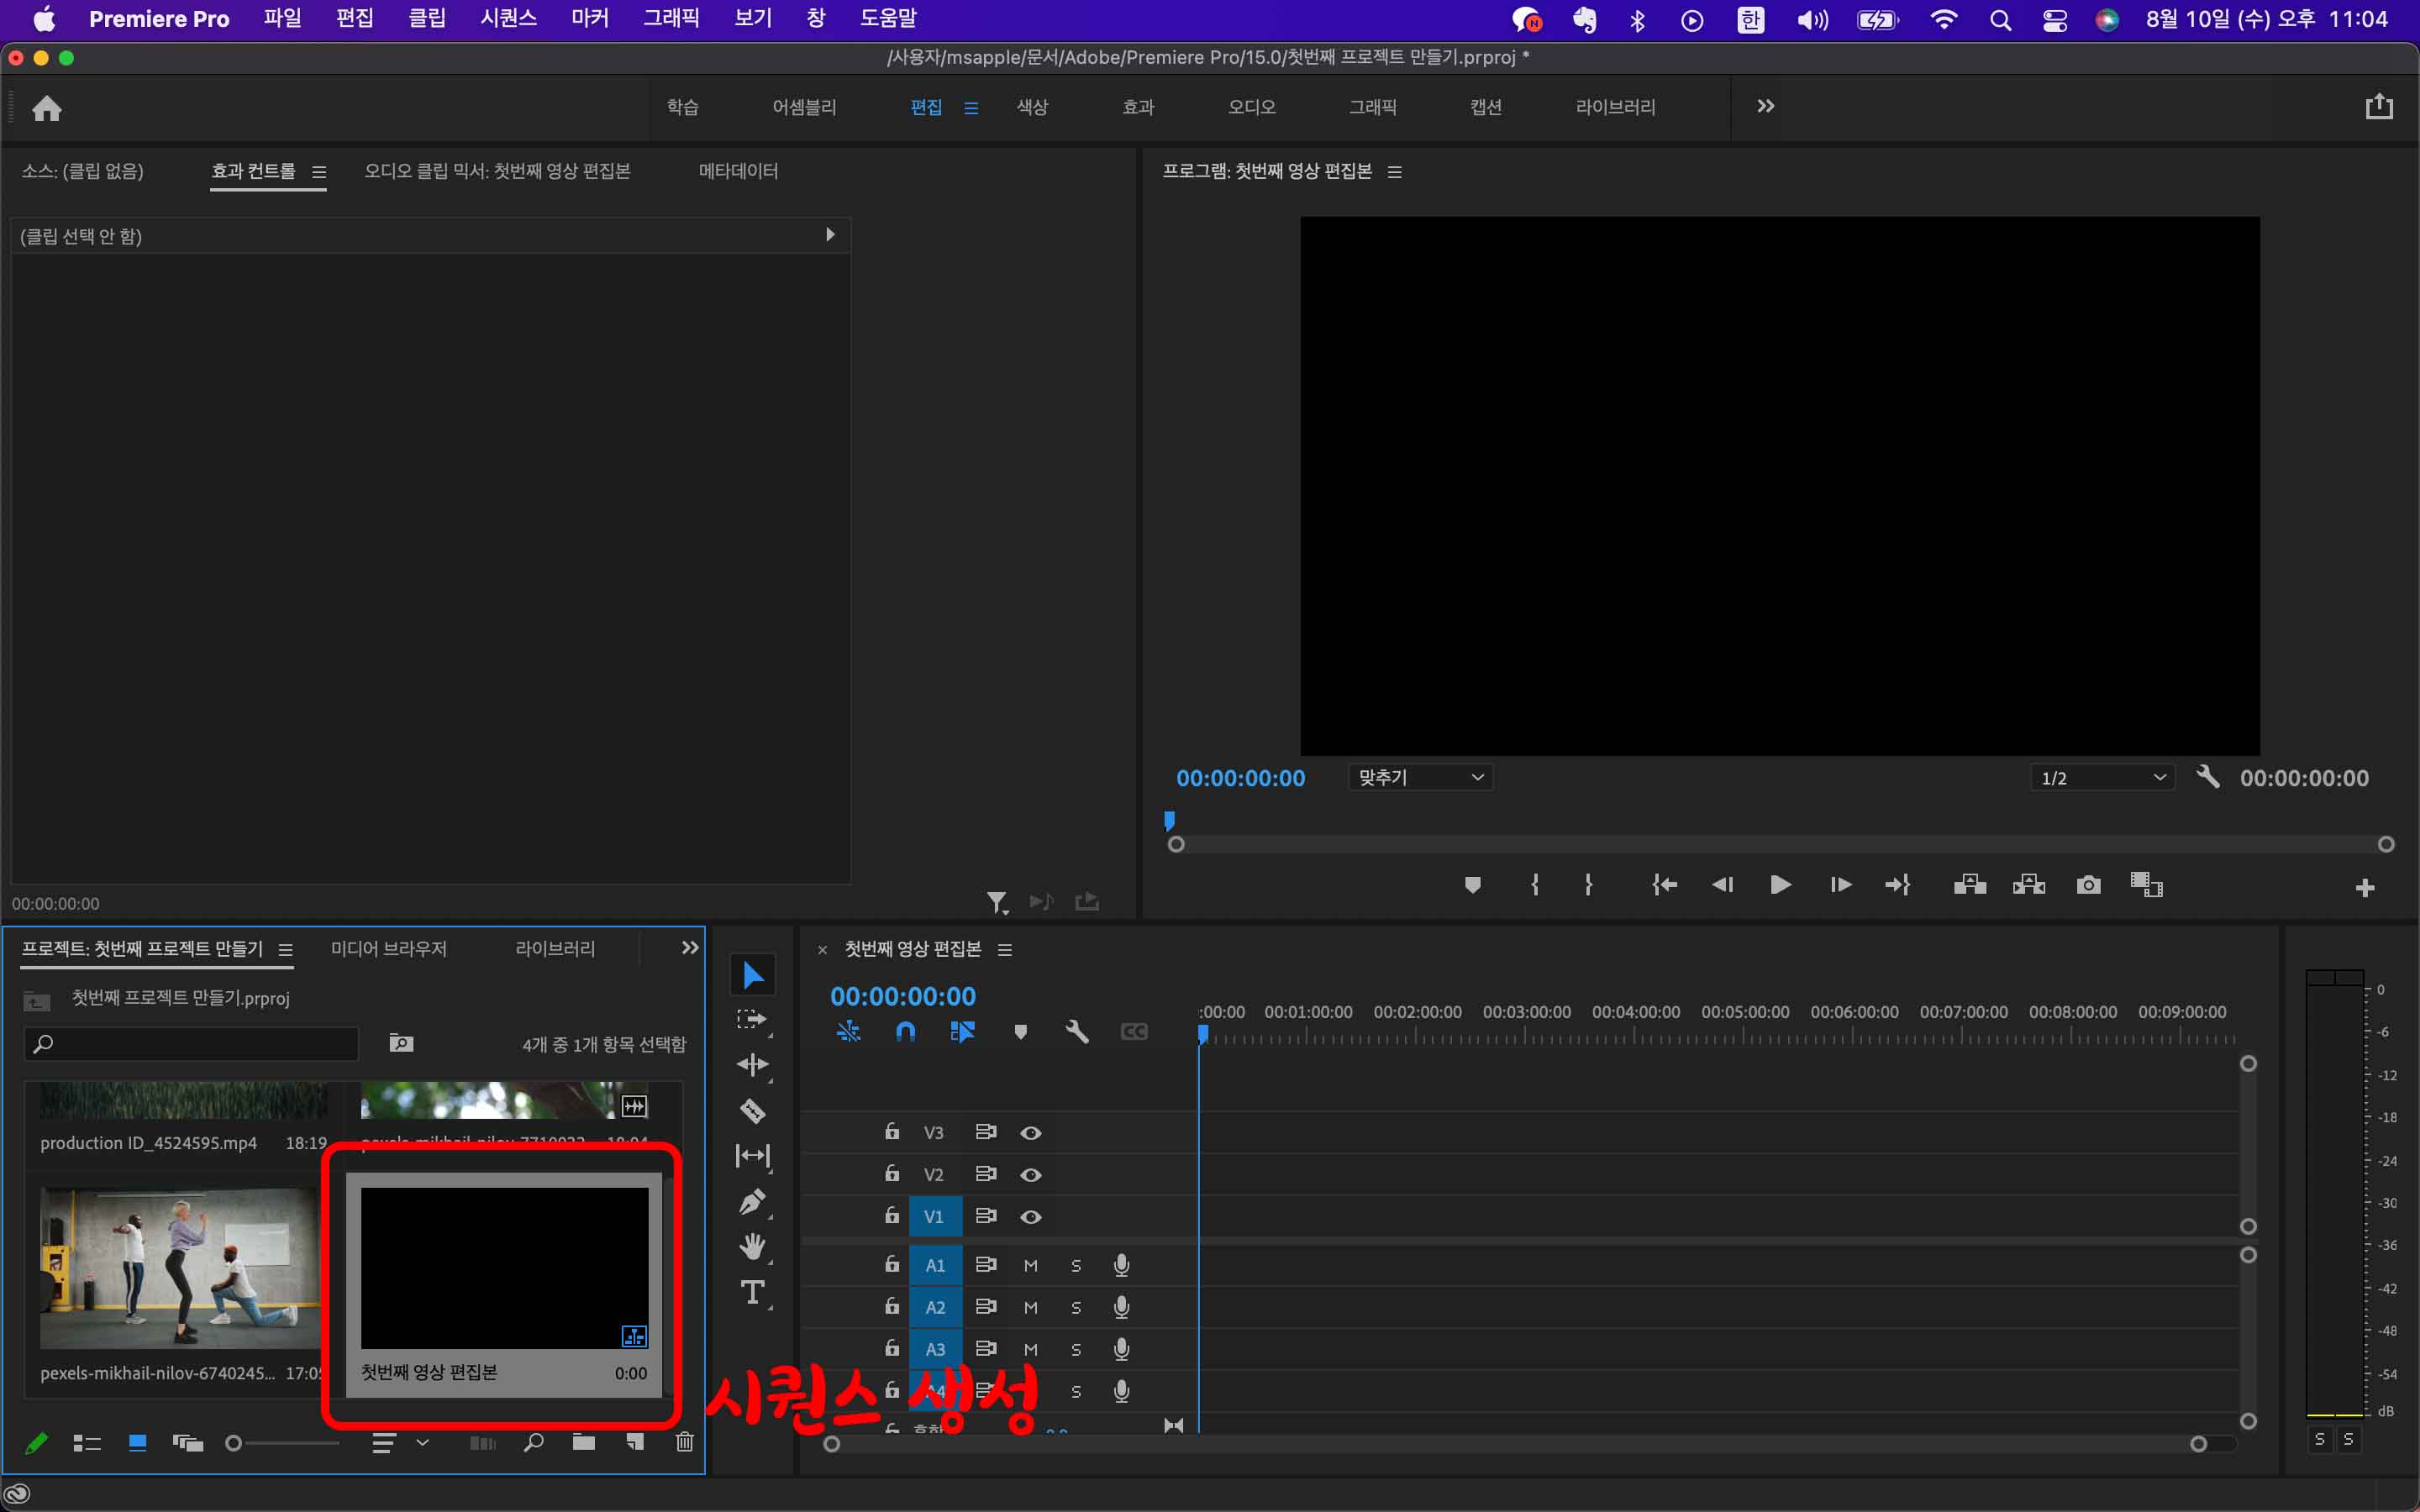
Task: Select the Type tool
Action: [x=752, y=1292]
